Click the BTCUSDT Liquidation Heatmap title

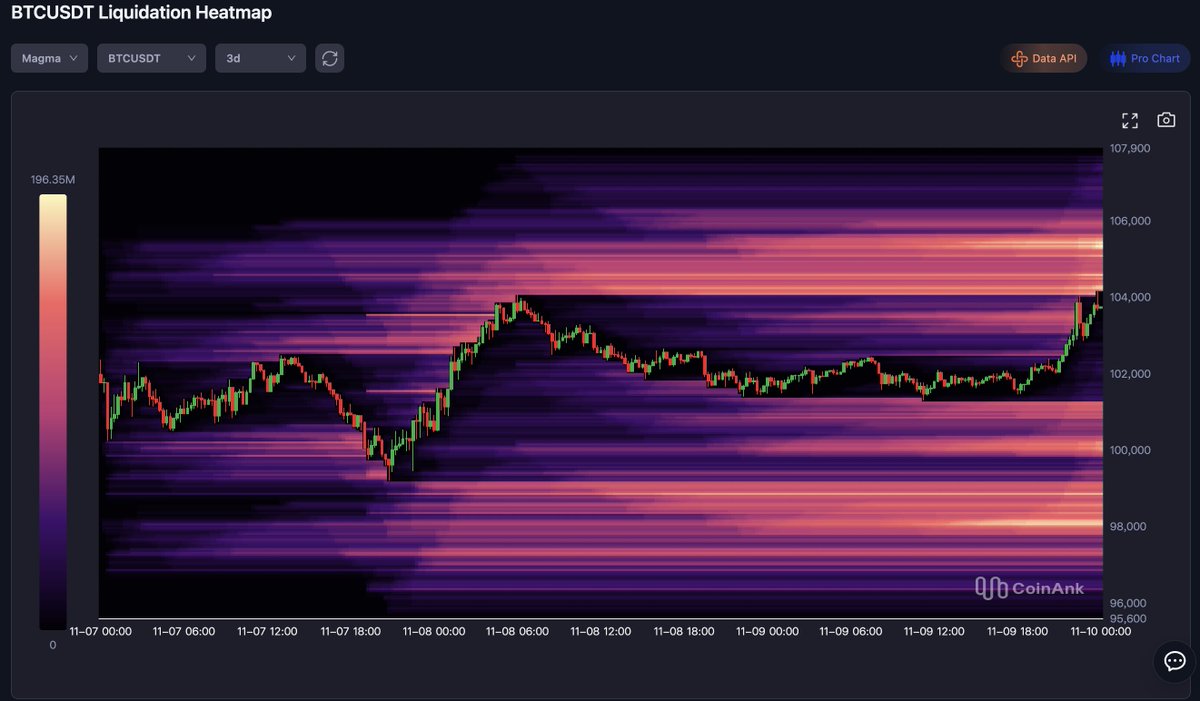140,12
